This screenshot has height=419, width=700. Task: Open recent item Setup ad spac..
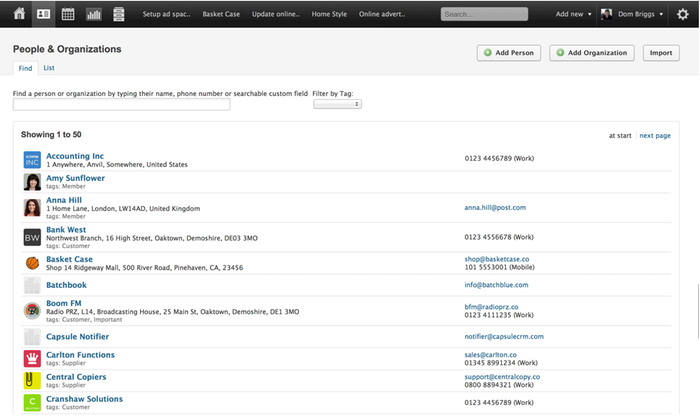167,14
